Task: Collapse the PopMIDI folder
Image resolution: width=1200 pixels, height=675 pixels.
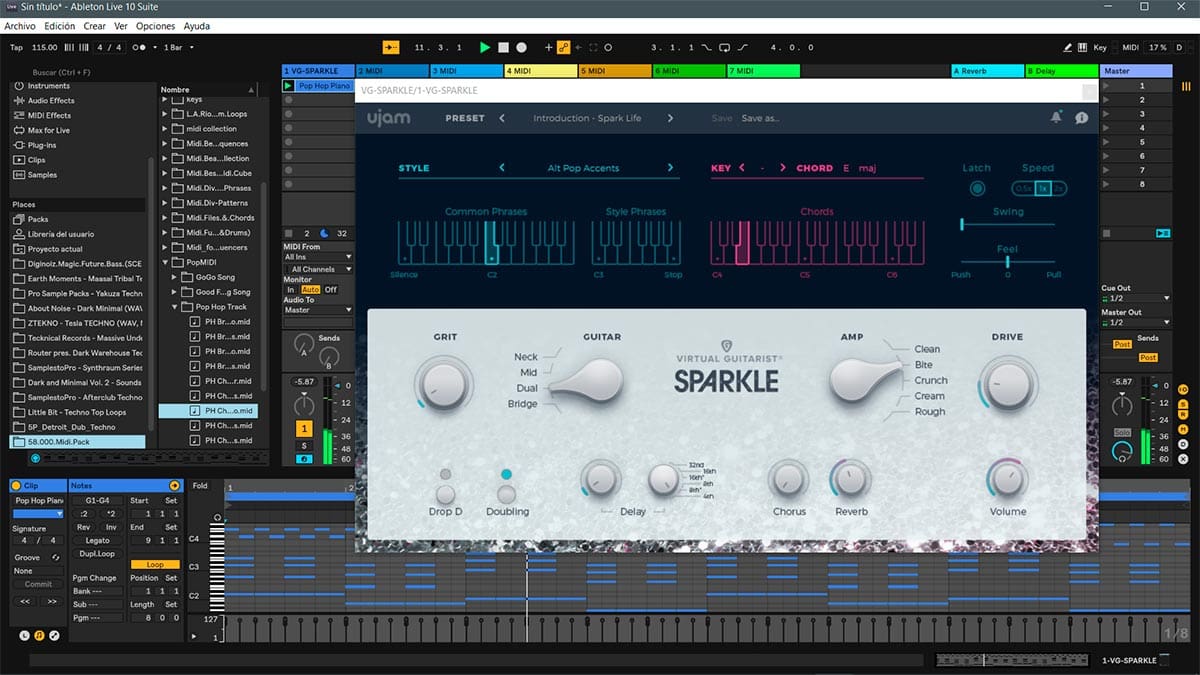Action: click(165, 262)
